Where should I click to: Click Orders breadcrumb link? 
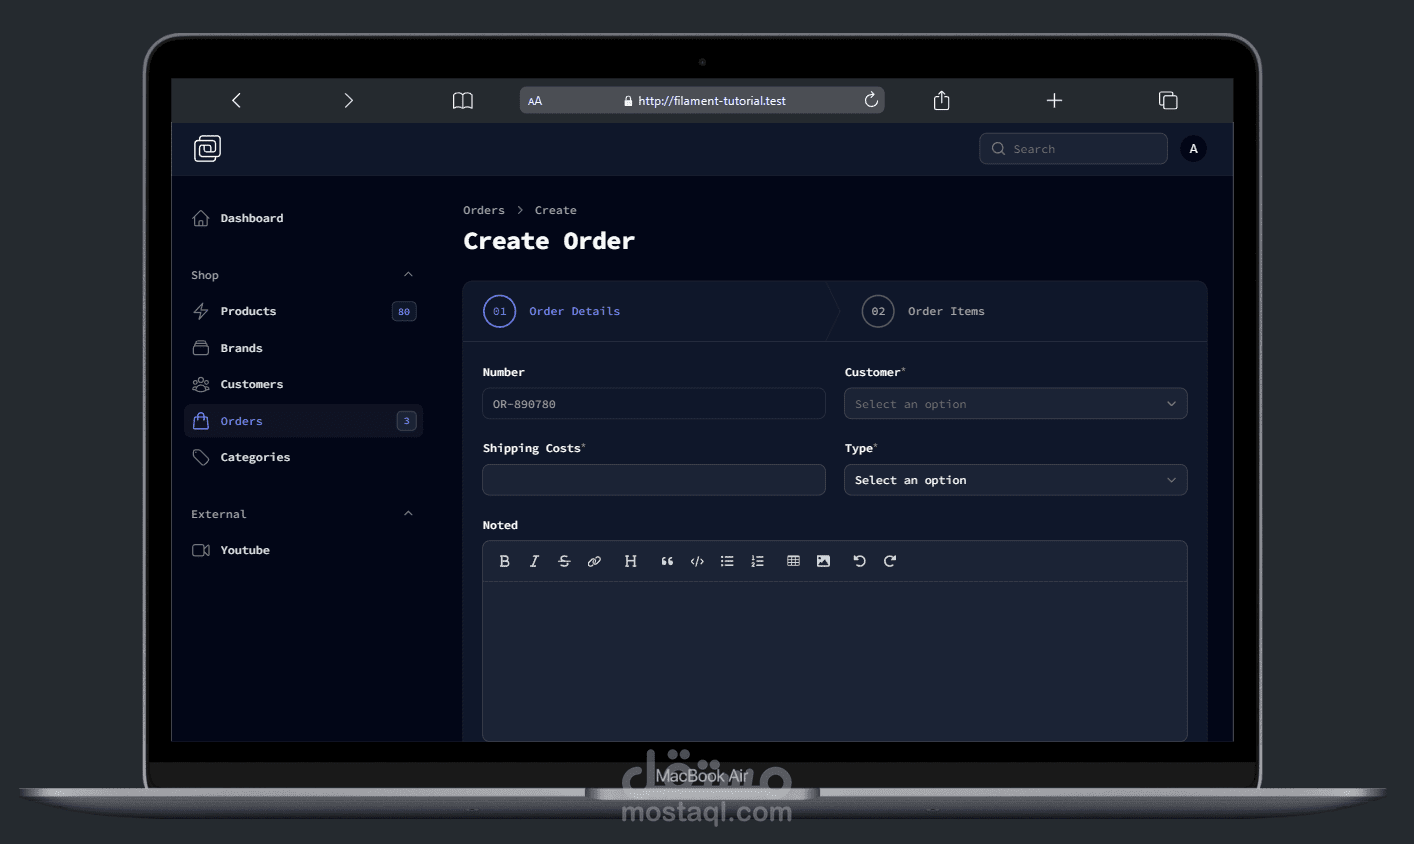coord(484,210)
